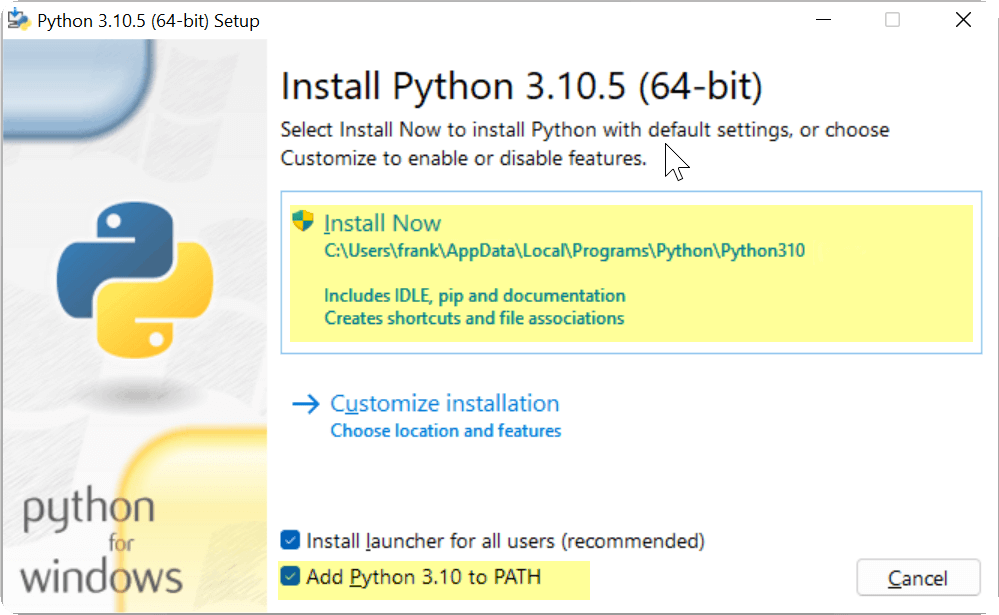Click the install path C:\Users\frank\AppData text
The height and width of the screenshot is (615, 999).
(x=564, y=250)
